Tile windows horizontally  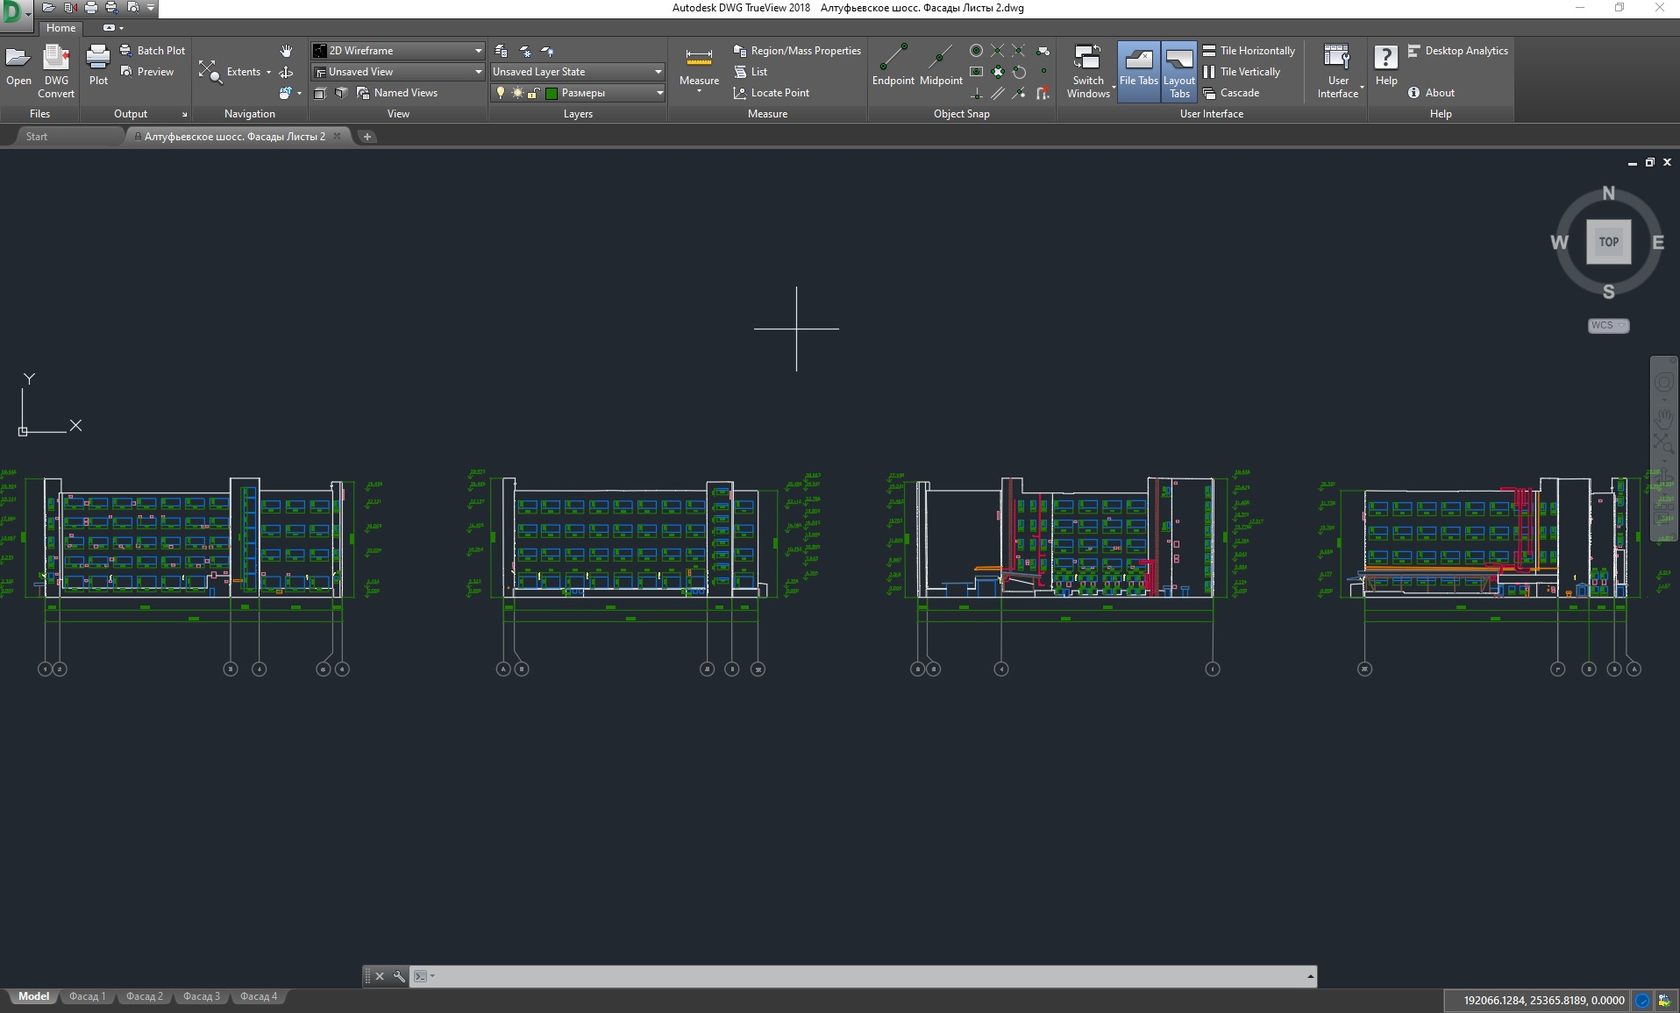point(1248,50)
